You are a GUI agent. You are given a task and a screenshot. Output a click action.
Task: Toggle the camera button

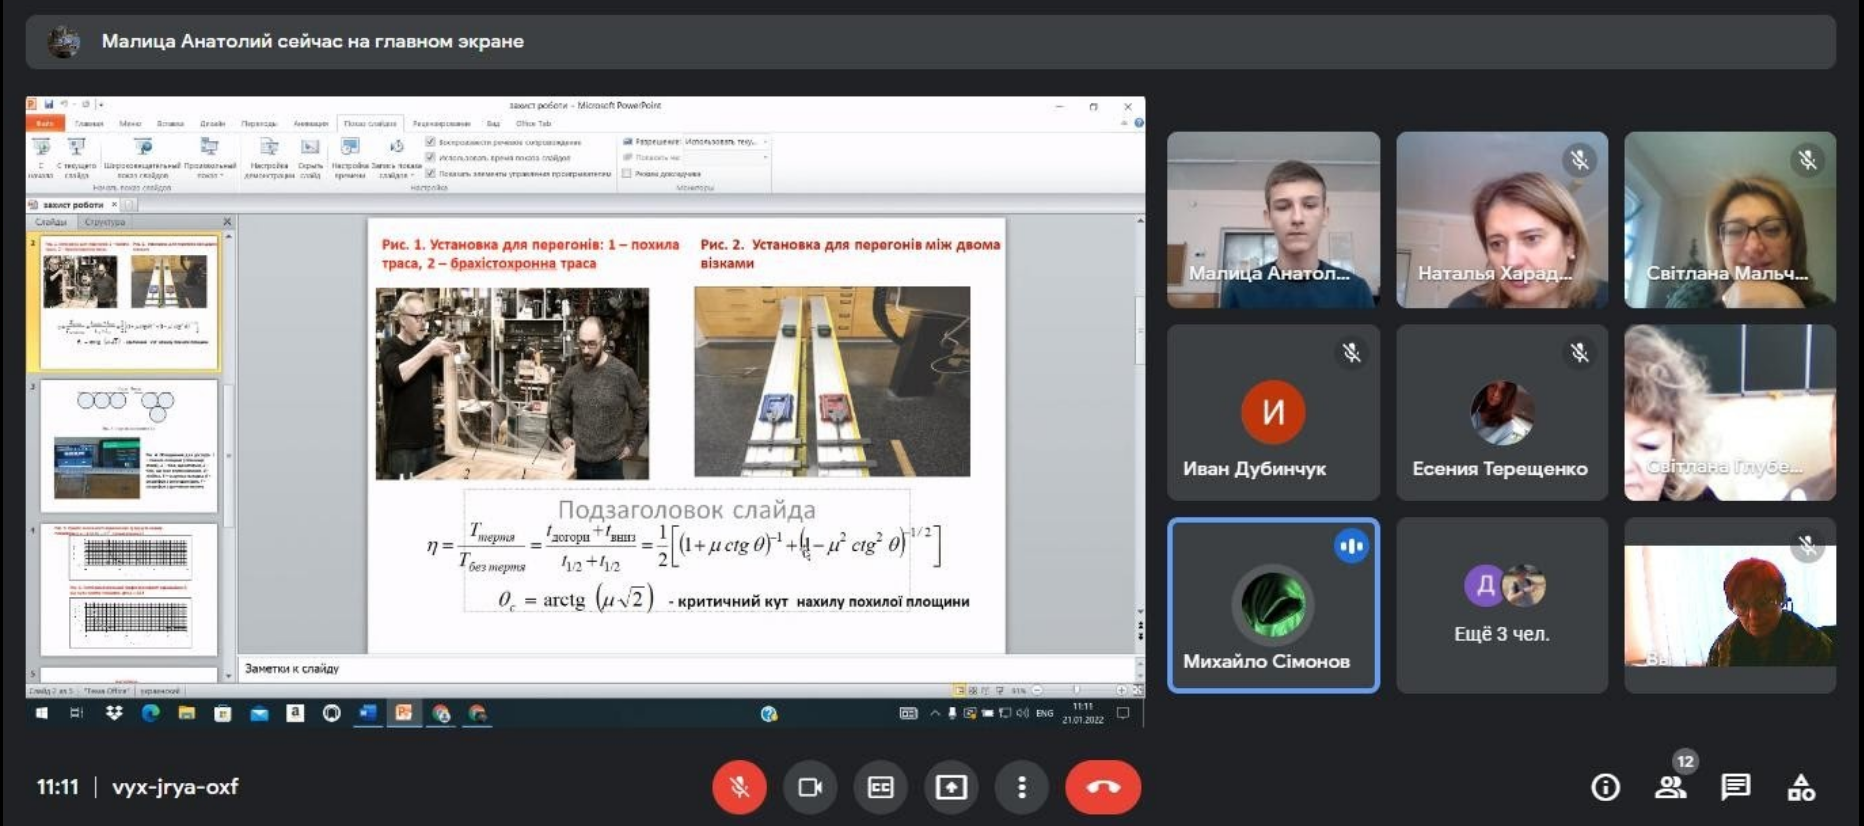point(809,787)
